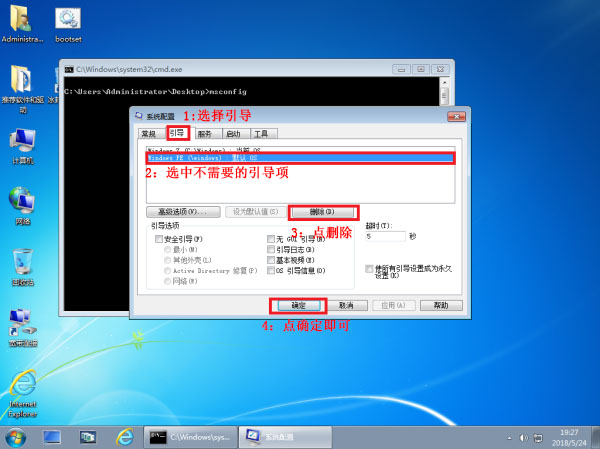Screen dimensions: 600x449
Task: Click the volume speaker tray icon
Action: tap(535, 438)
